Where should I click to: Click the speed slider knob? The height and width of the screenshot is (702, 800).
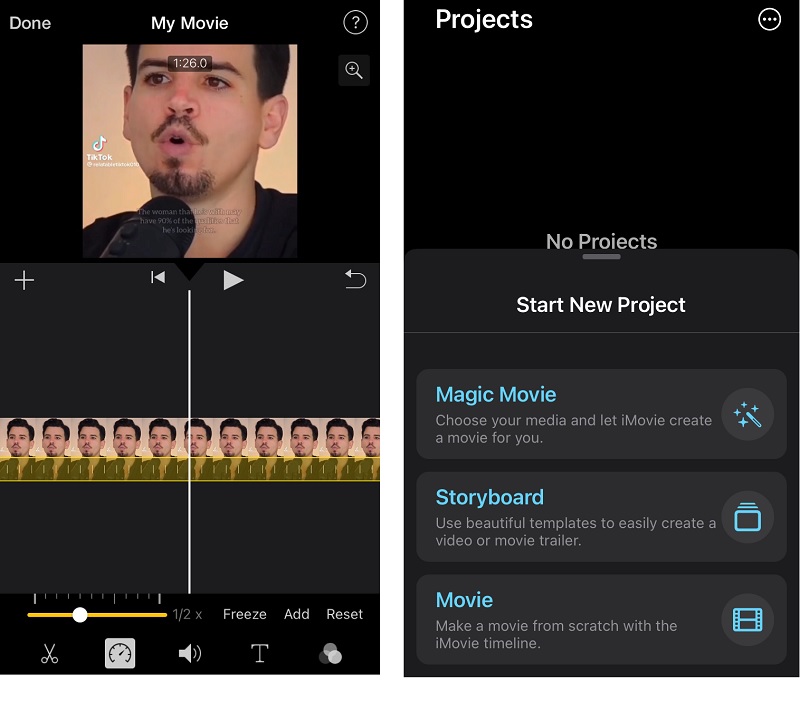(x=80, y=614)
